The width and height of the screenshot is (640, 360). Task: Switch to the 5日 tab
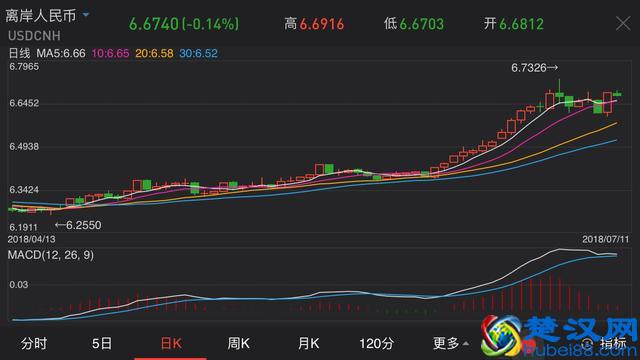[102, 344]
